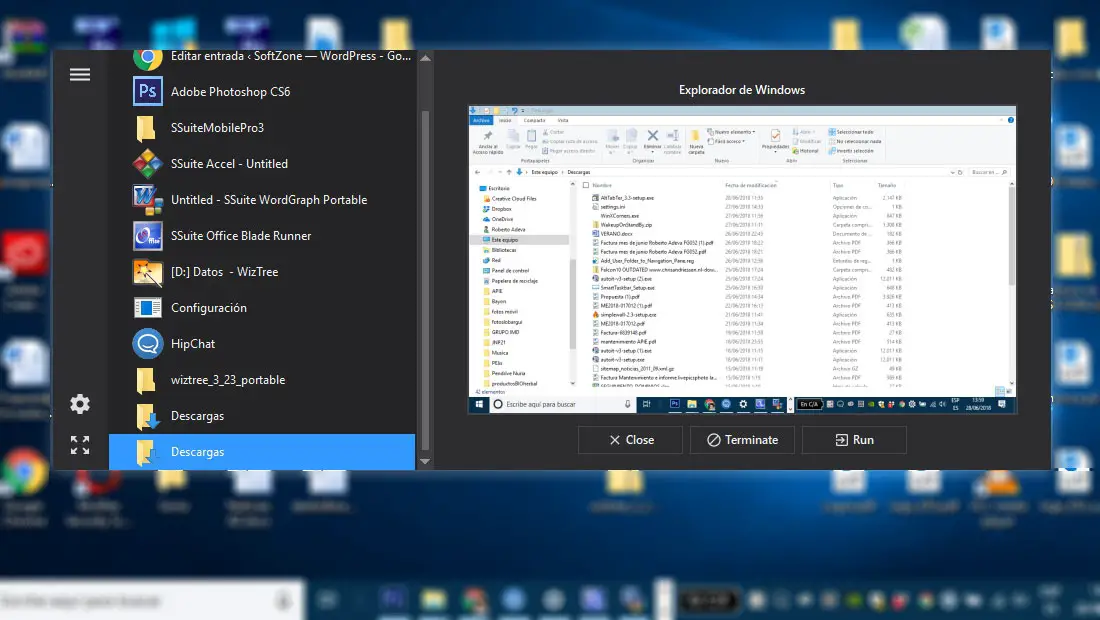1100x620 pixels.
Task: Select the SSuite Office Blade Runner icon
Action: tap(148, 236)
